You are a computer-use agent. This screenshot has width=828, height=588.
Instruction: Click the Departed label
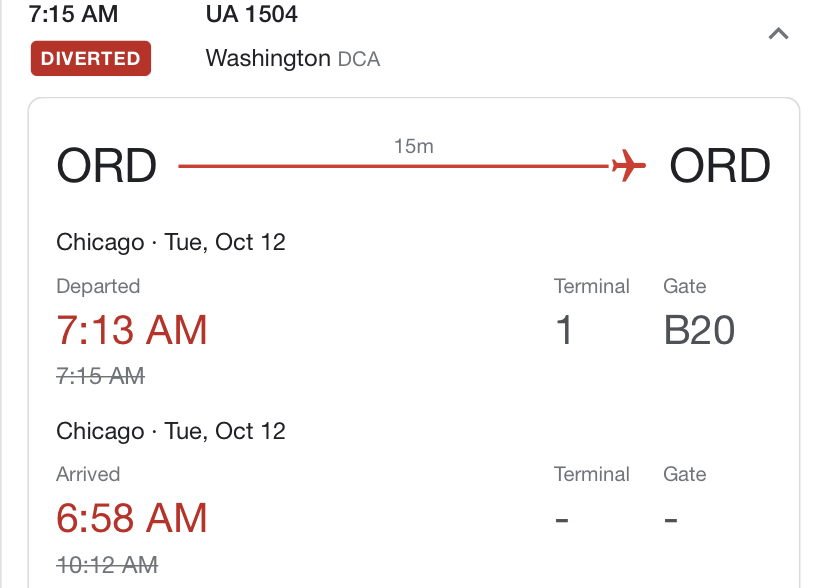point(98,286)
